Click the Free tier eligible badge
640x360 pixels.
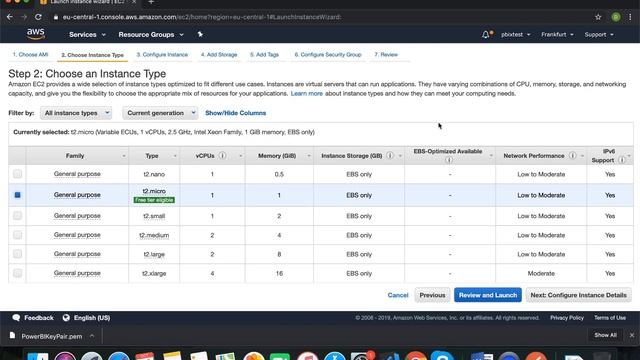click(x=154, y=200)
